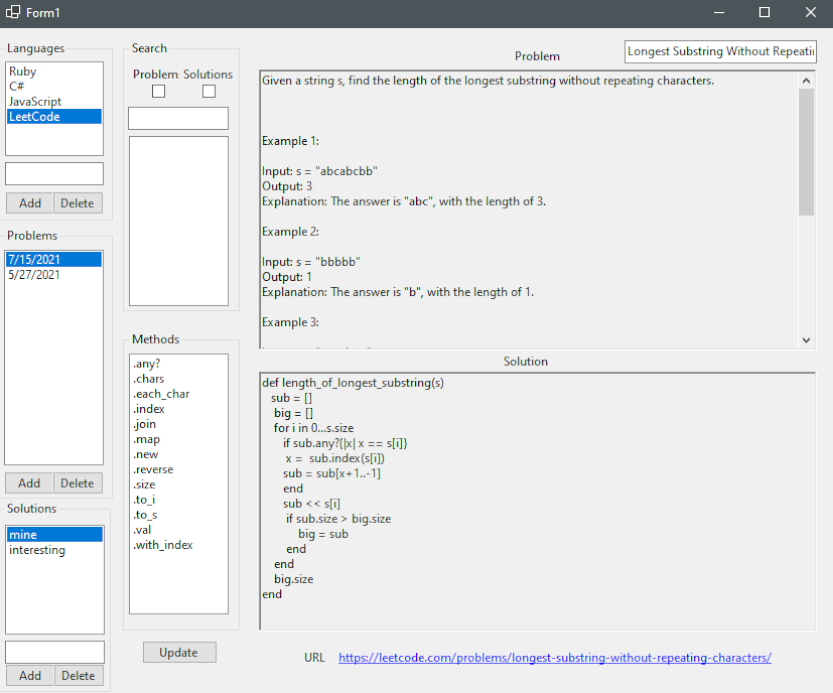833x693 pixels.
Task: Click the Form1 app icon in title bar
Action: [x=13, y=13]
